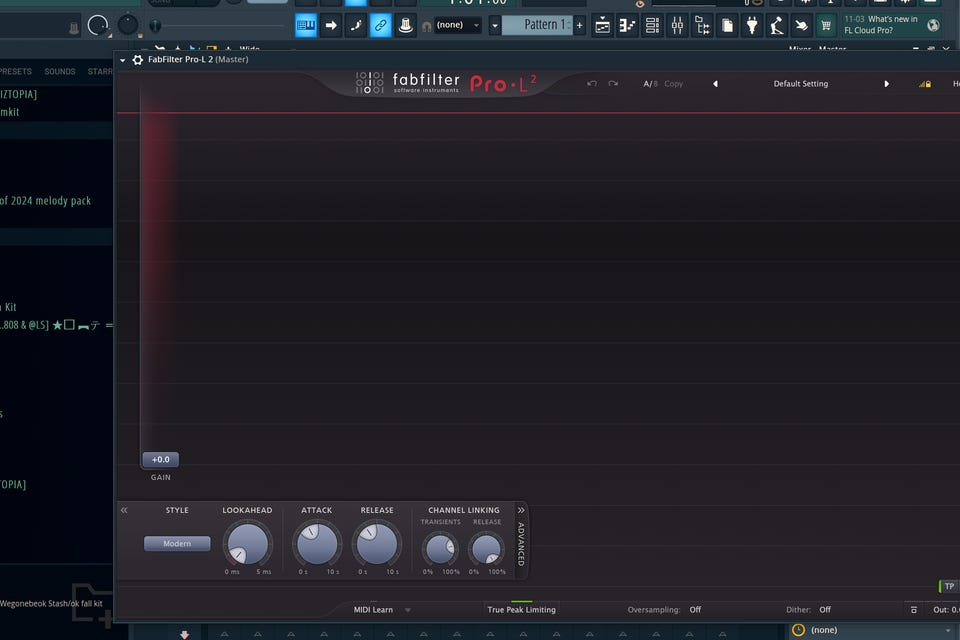960x640 pixels.
Task: Open What's new in FL Cloud Pro news
Action: pyautogui.click(x=881, y=24)
